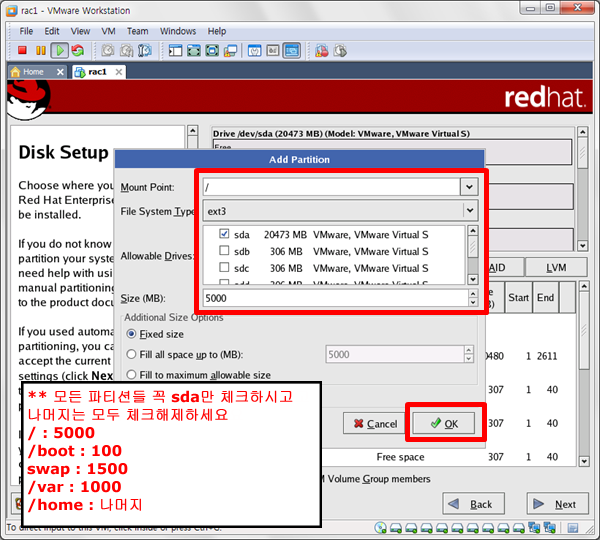Check the sda drive checkbox
This screenshot has width=600, height=540.
click(x=224, y=233)
